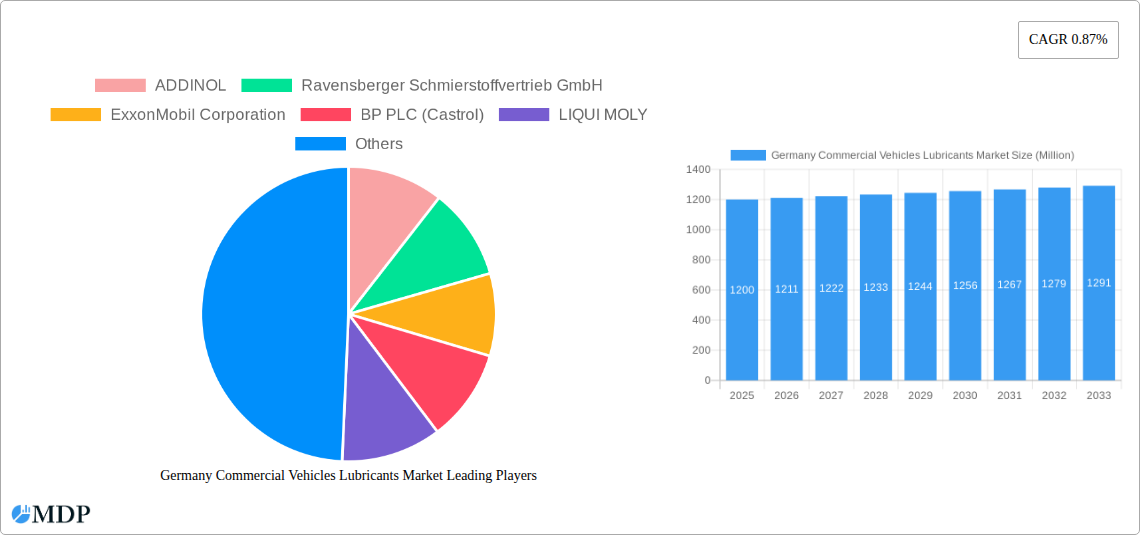Viewport: 1140px width, 535px height.
Task: Click the LIQUI MOLY legend label
Action: click(603, 115)
